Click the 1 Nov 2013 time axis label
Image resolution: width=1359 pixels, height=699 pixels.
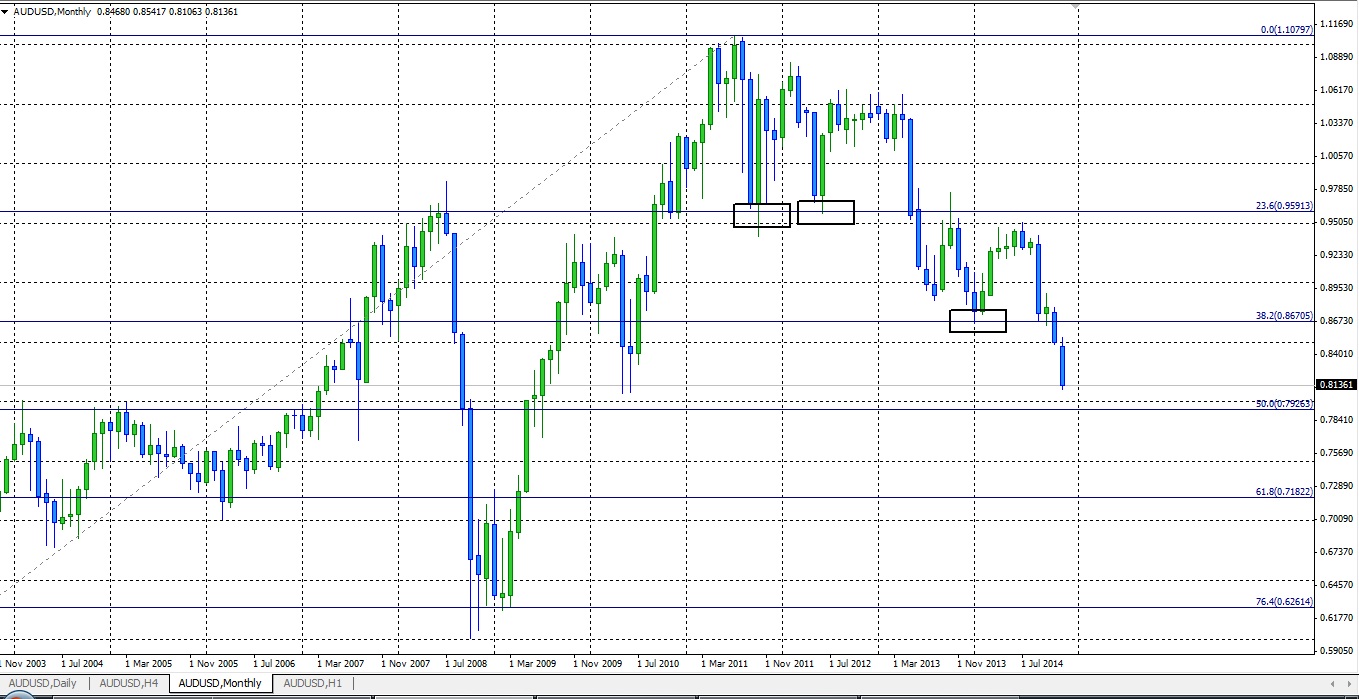click(x=981, y=663)
